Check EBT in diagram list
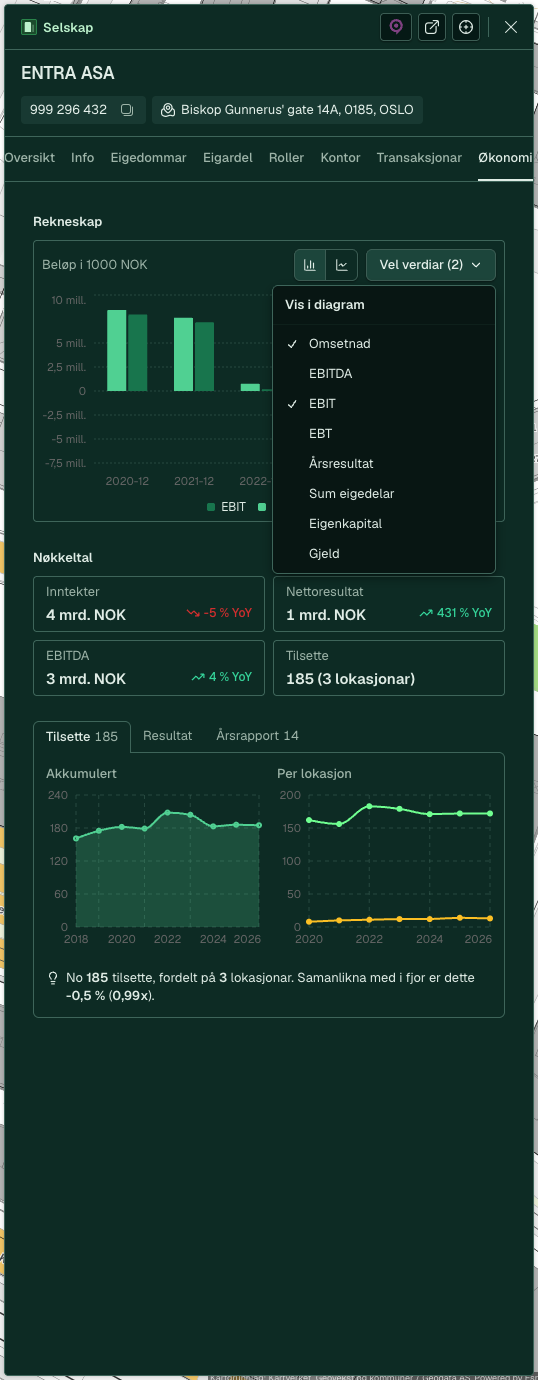The height and width of the screenshot is (1380, 538). point(384,434)
